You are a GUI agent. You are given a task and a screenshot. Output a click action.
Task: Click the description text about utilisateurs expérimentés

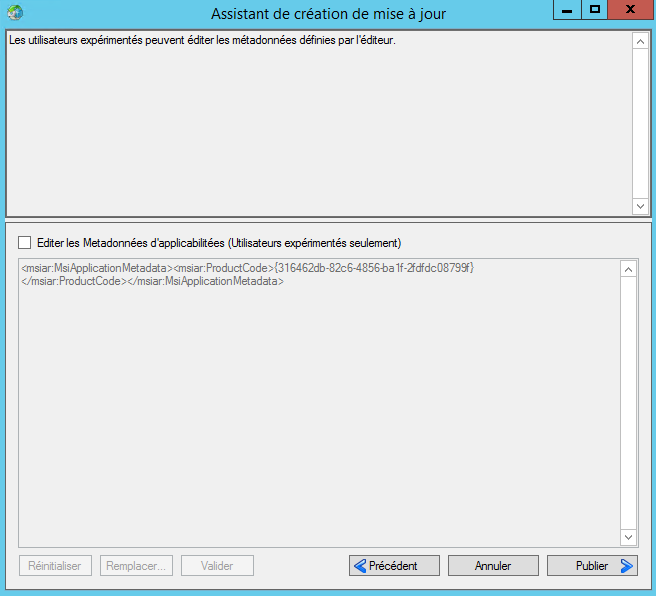(202, 40)
